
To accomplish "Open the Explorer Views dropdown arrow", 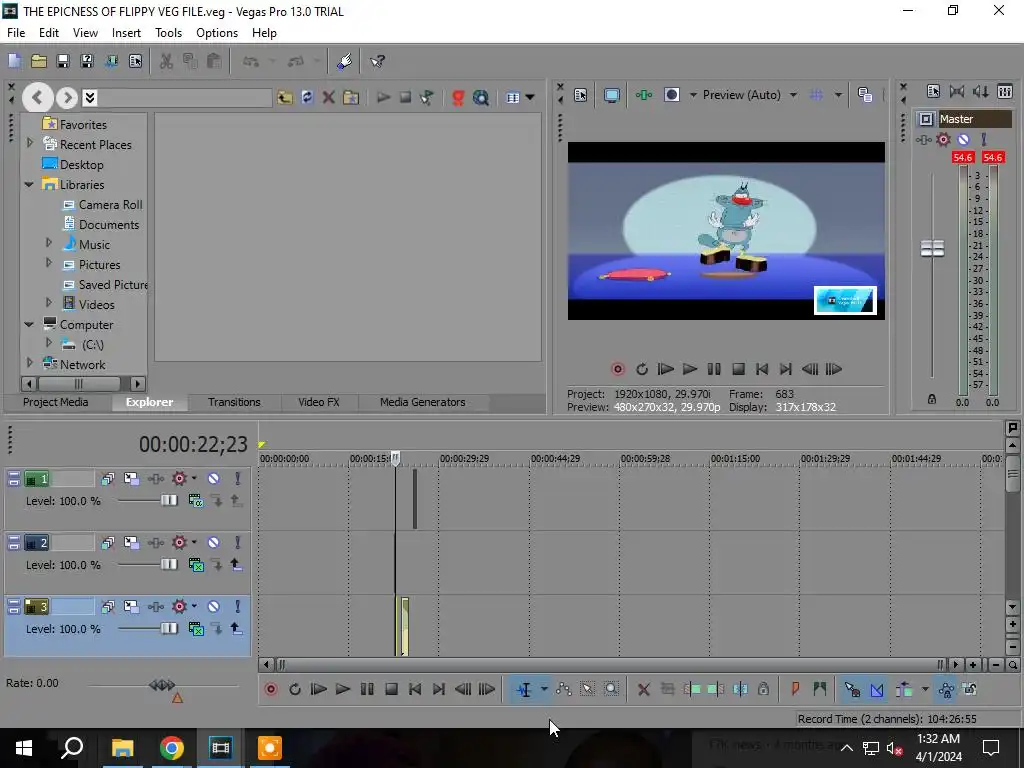I will 530,98.
